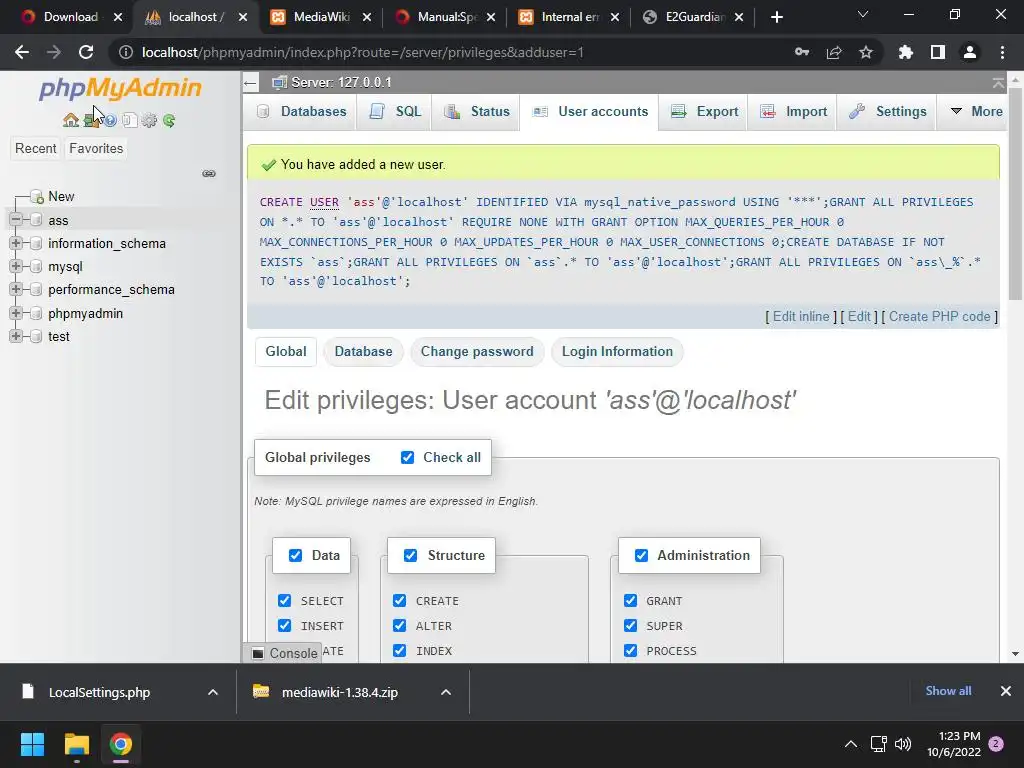The height and width of the screenshot is (768, 1024).
Task: Click the browser address bar URL
Action: [x=362, y=52]
